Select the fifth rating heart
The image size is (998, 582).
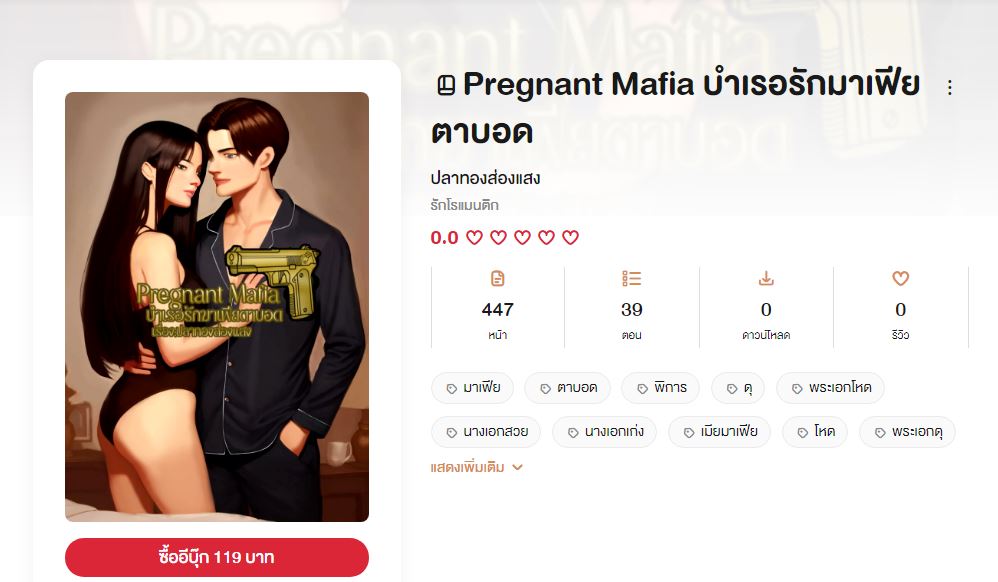coord(570,238)
